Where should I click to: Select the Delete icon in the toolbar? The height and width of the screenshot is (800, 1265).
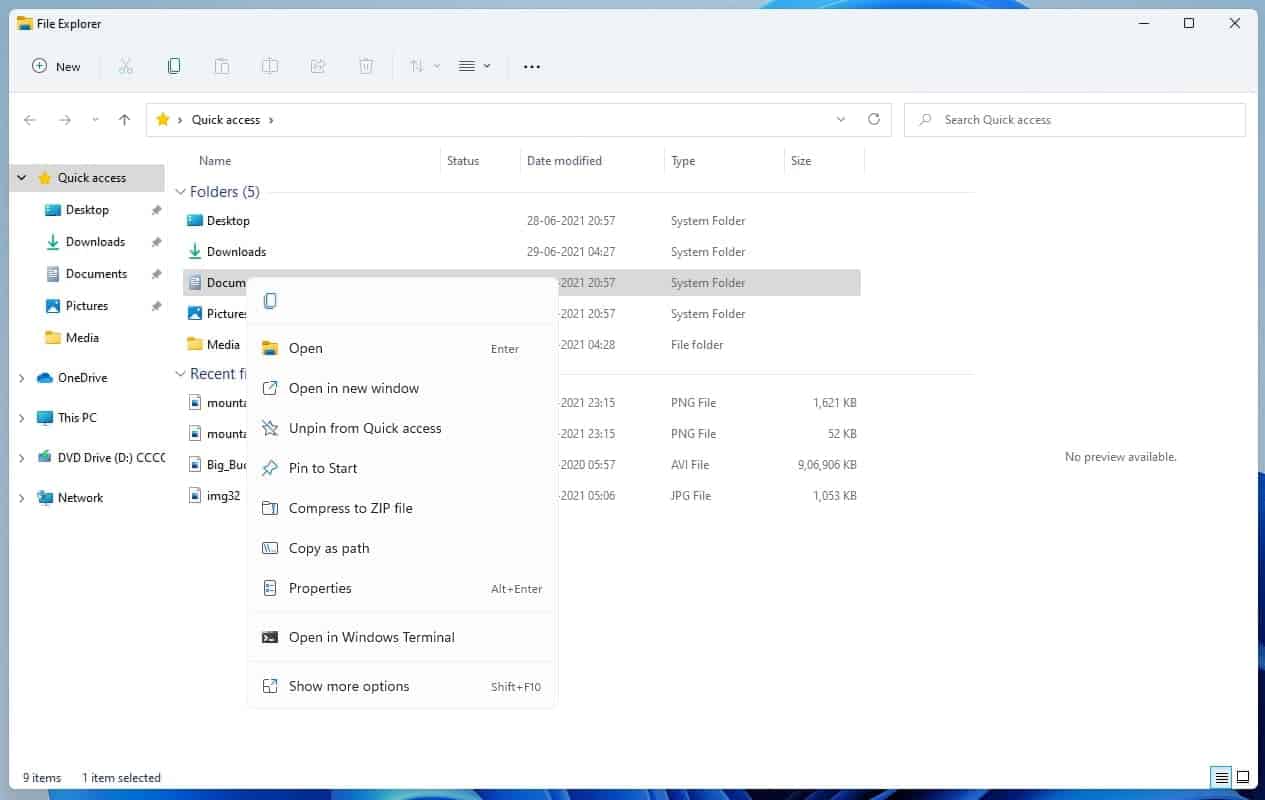click(x=366, y=66)
